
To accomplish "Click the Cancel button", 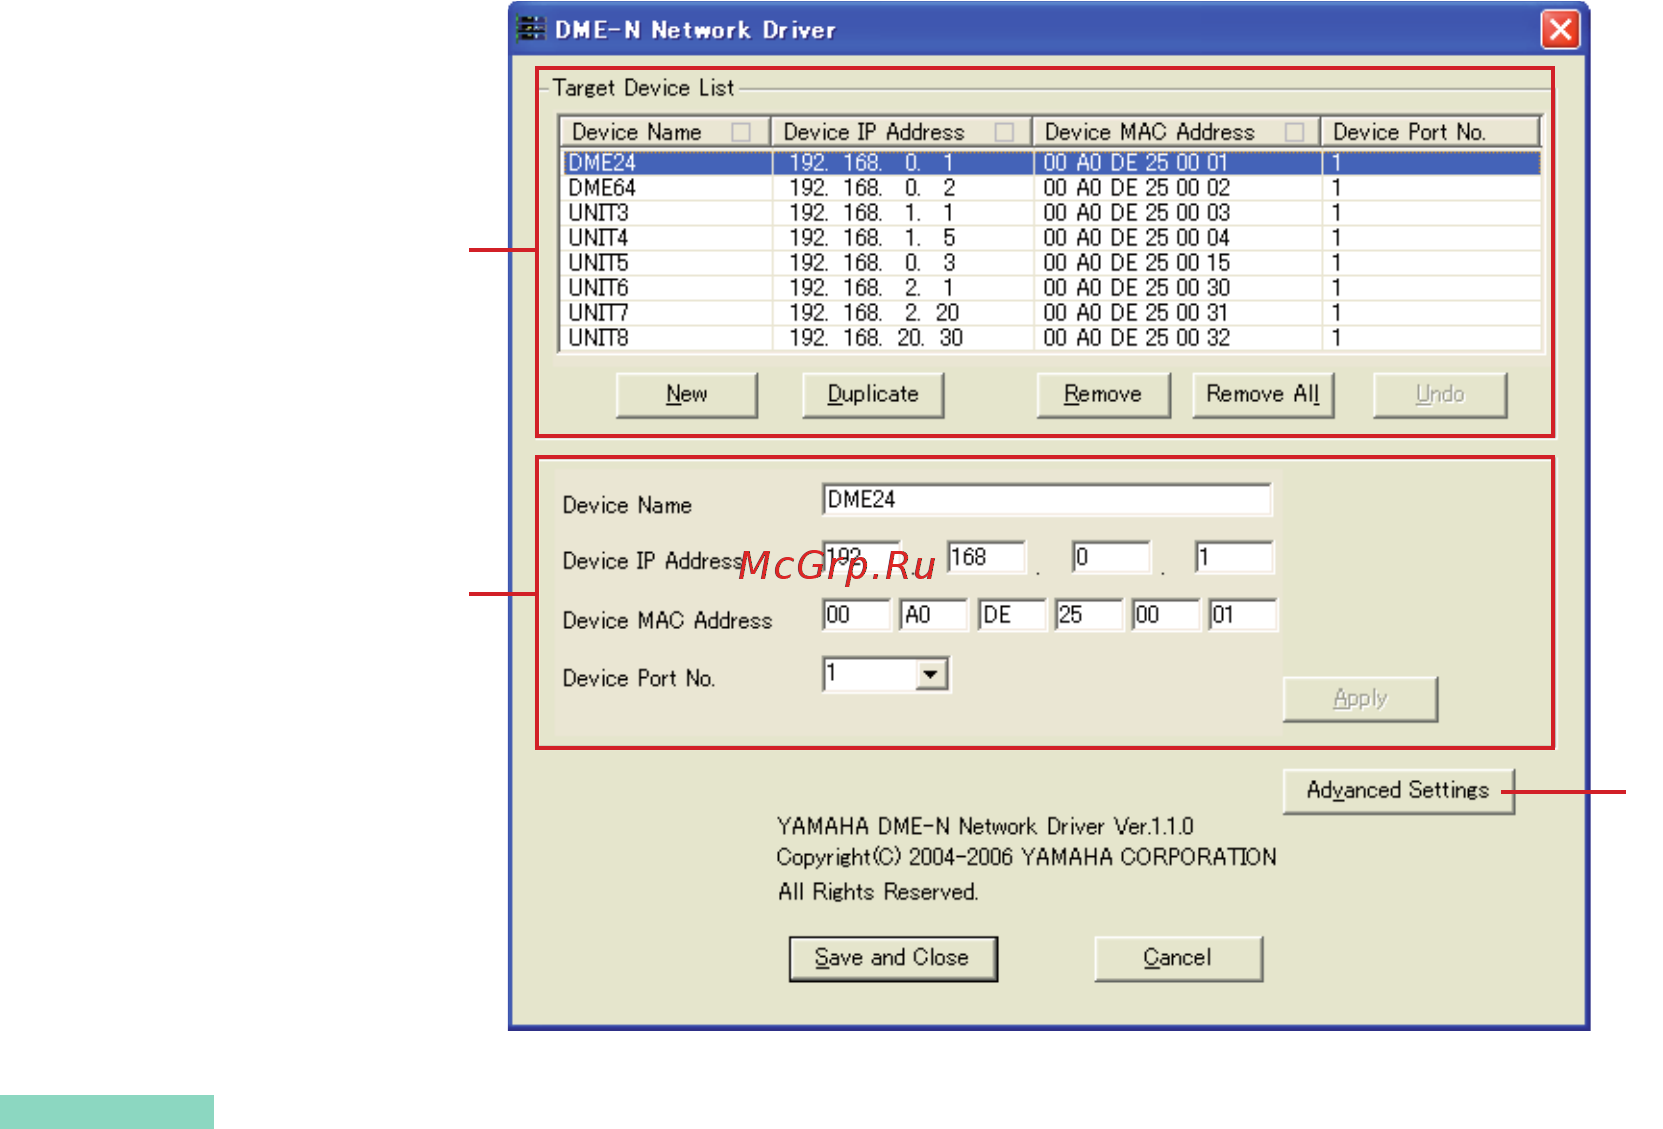I will click(x=1178, y=959).
